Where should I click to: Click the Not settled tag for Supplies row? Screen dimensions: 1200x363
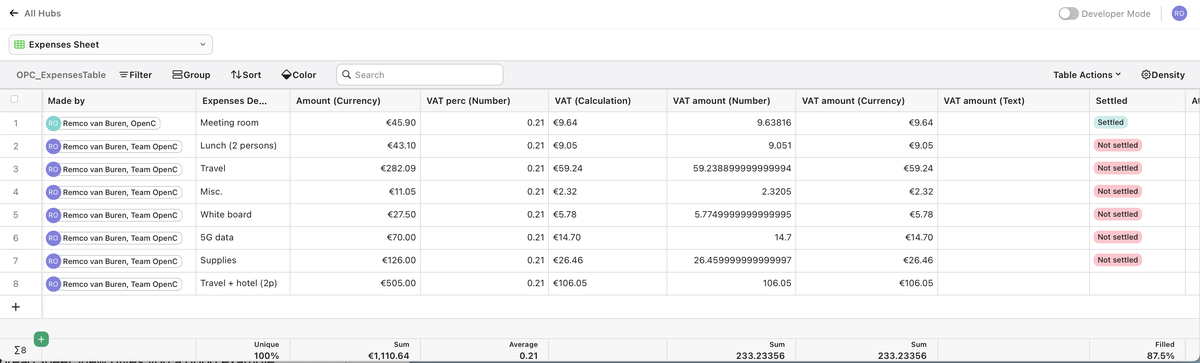coord(1117,260)
